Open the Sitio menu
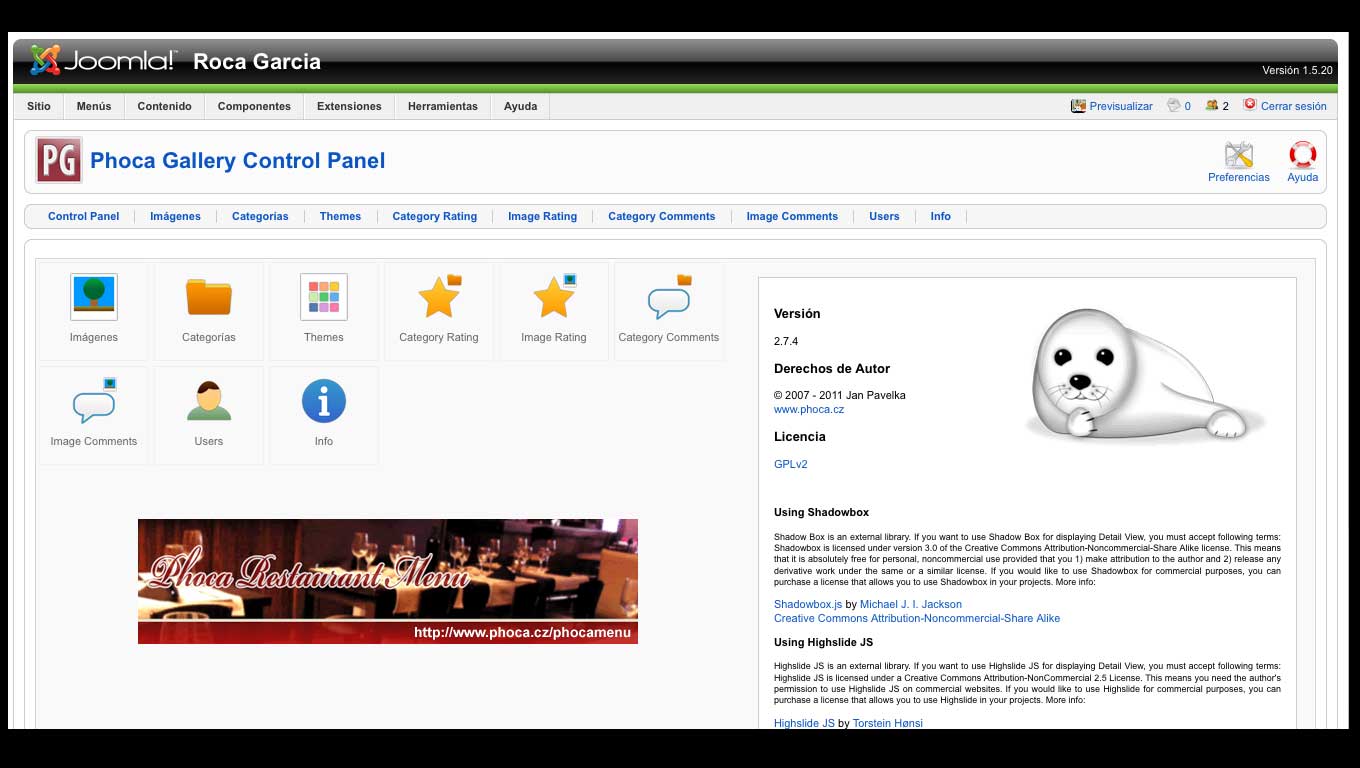 pos(39,106)
